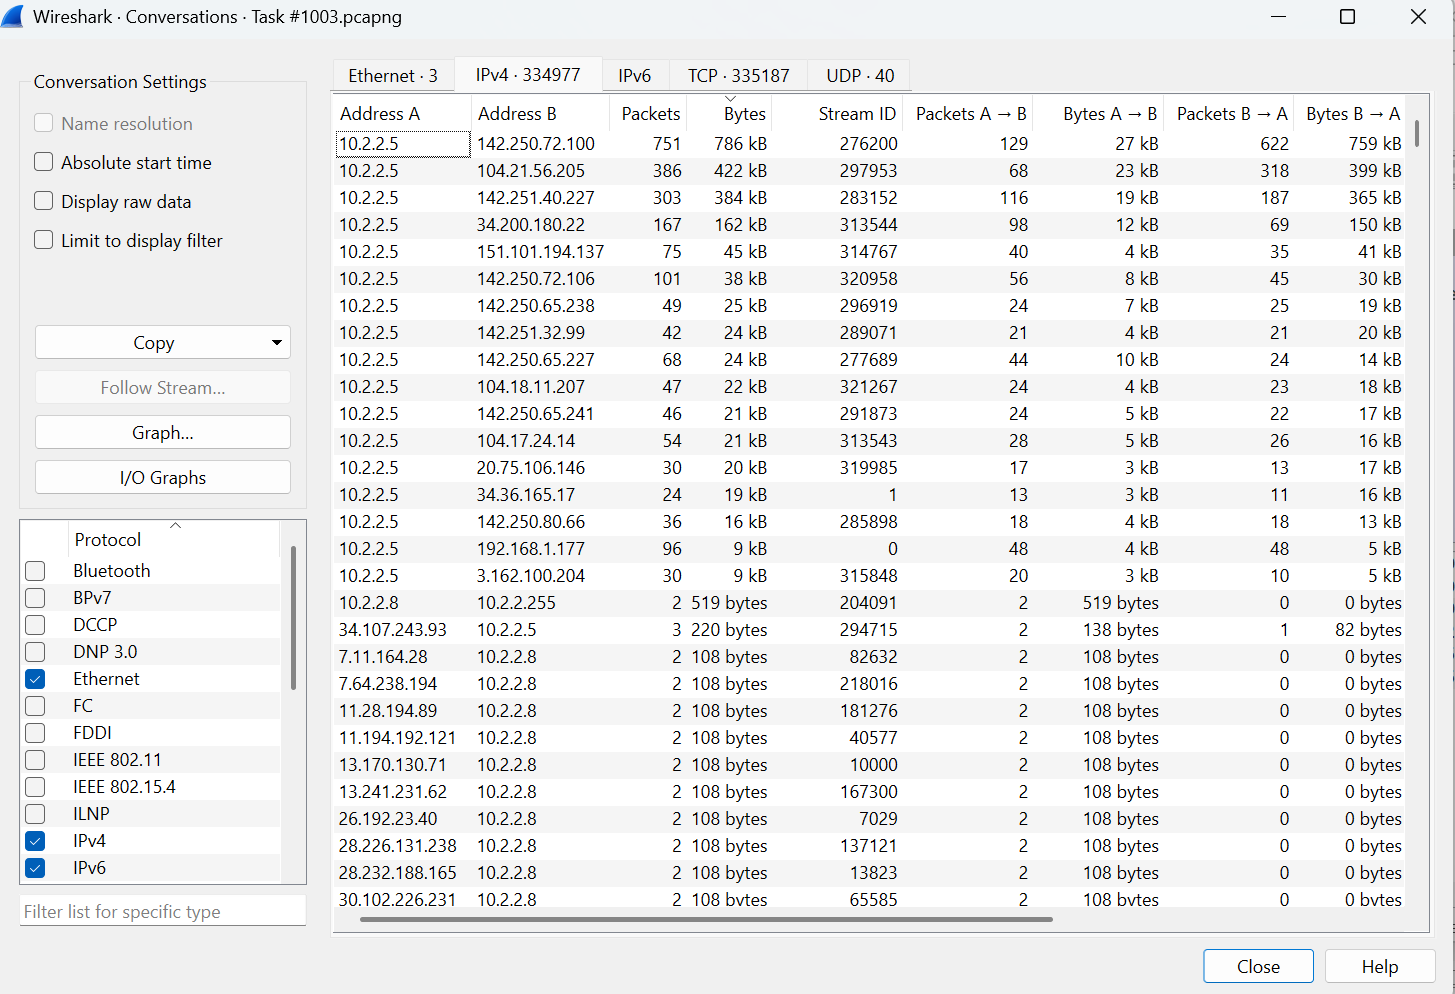Enable the Bluetooth protocol
The image size is (1455, 994).
(x=35, y=570)
